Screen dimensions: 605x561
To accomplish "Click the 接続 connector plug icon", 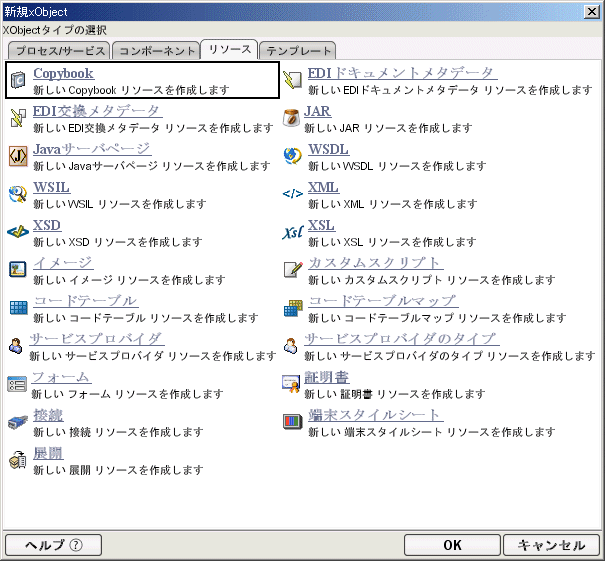I will [18, 422].
